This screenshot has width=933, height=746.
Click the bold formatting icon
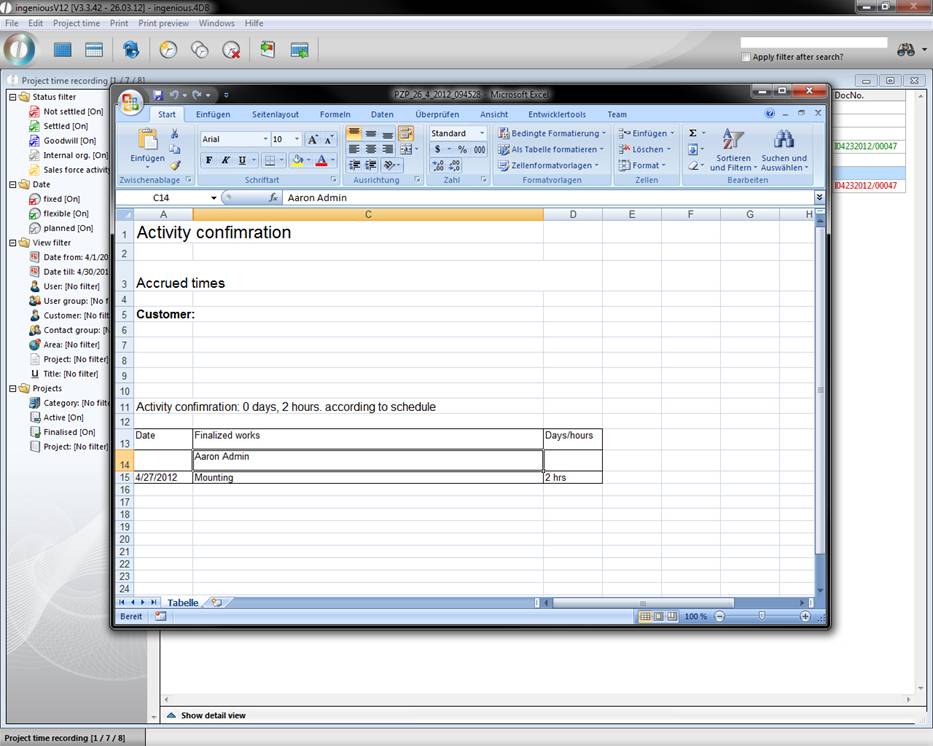209,160
